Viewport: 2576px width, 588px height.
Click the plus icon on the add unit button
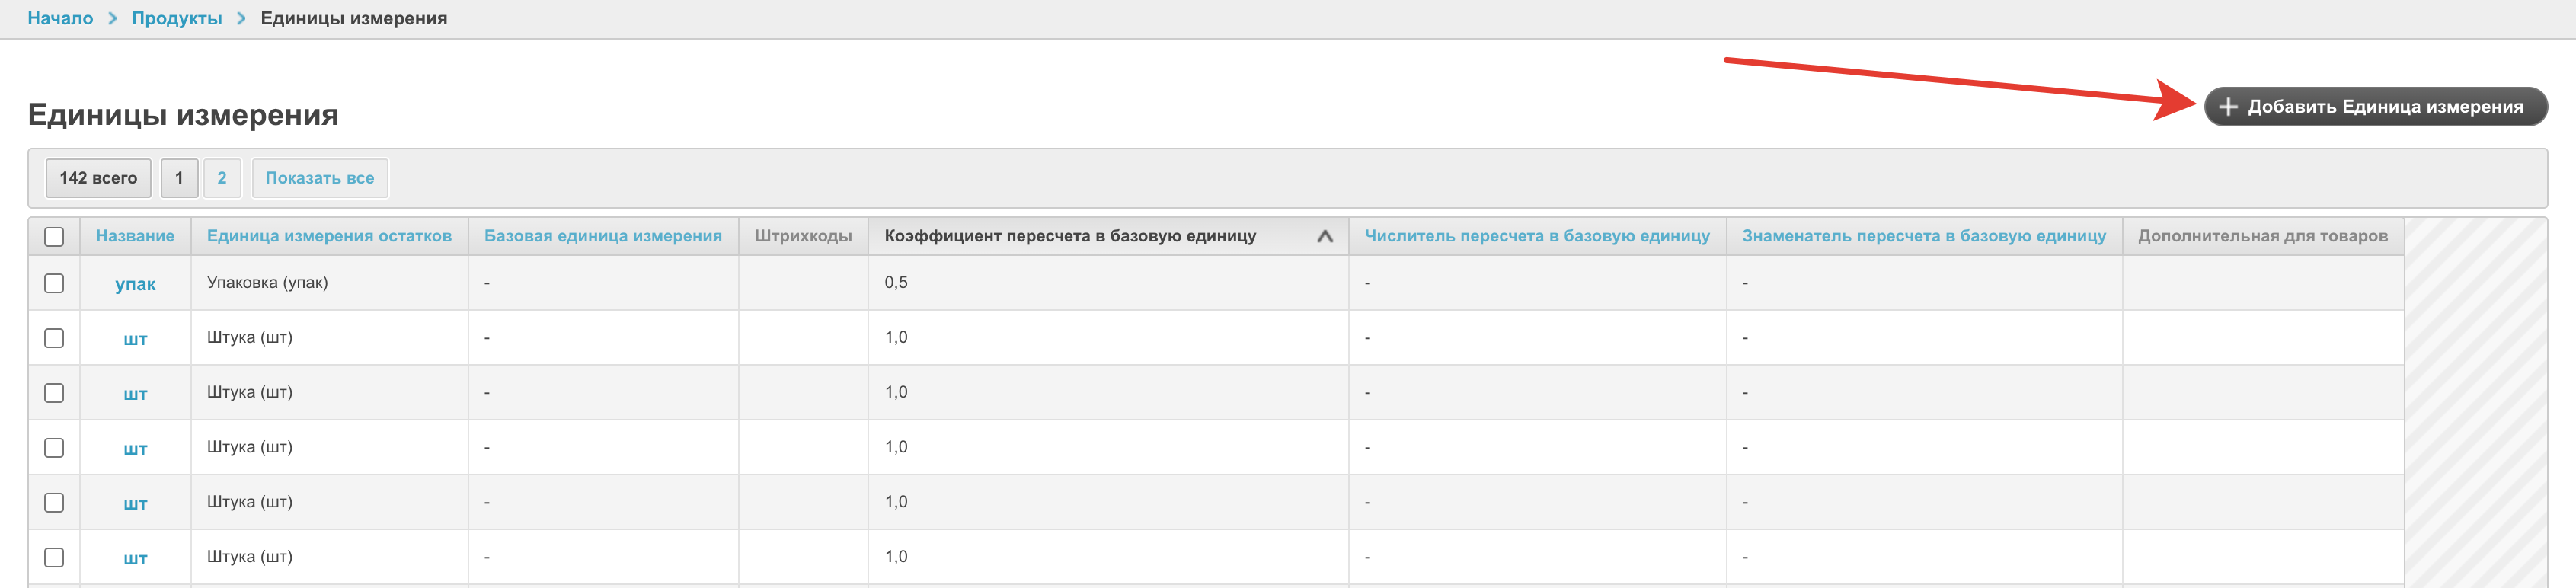(x=2228, y=107)
